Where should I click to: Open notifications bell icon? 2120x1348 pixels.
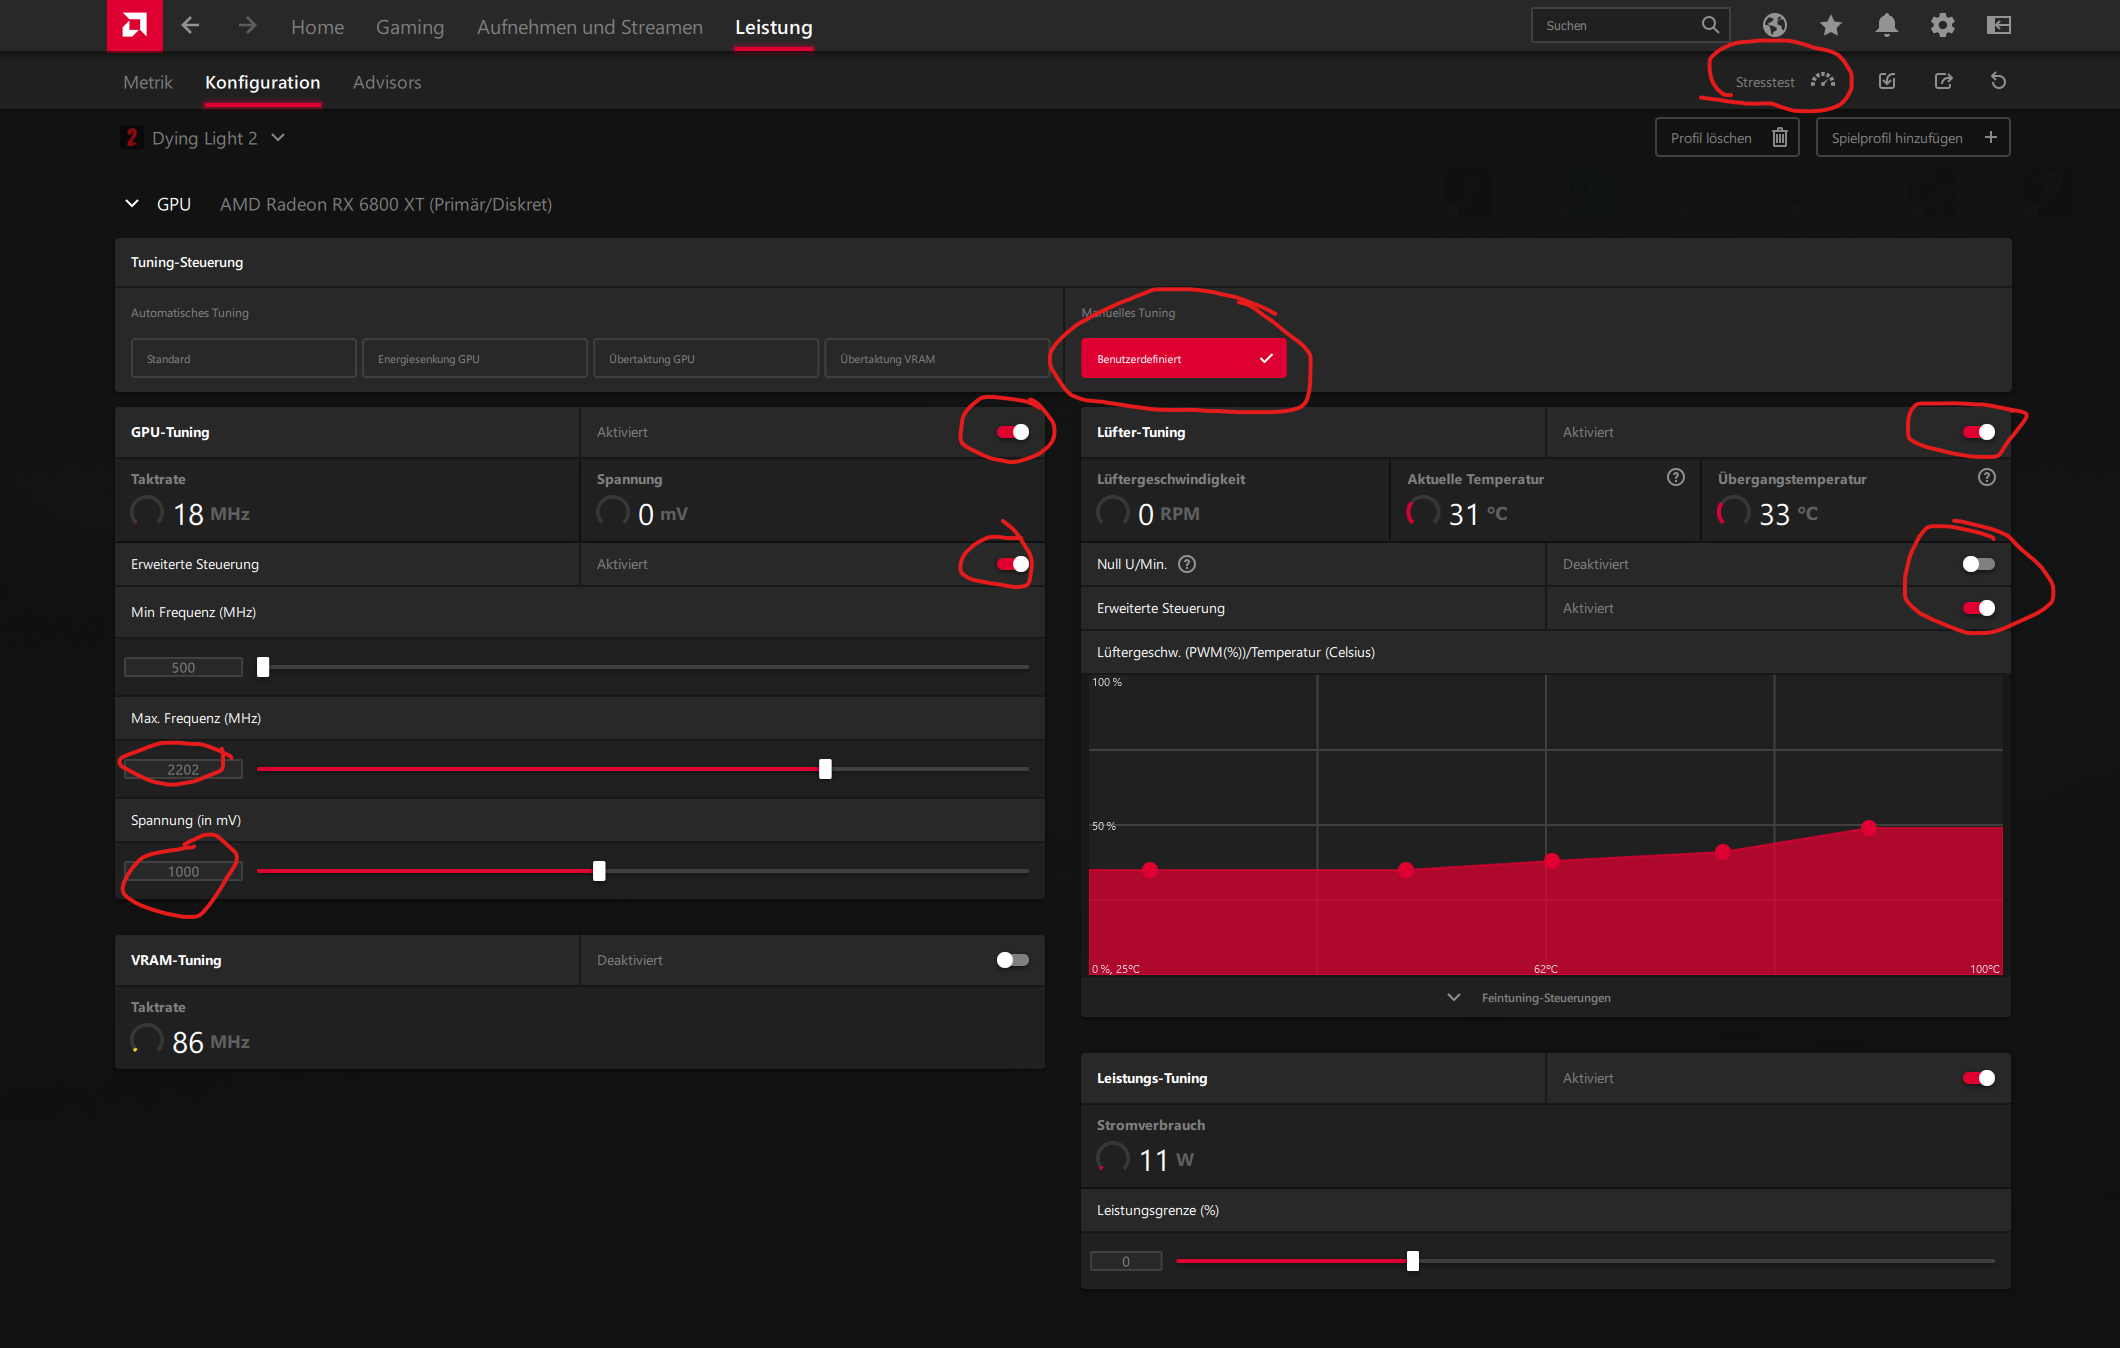coord(1887,25)
